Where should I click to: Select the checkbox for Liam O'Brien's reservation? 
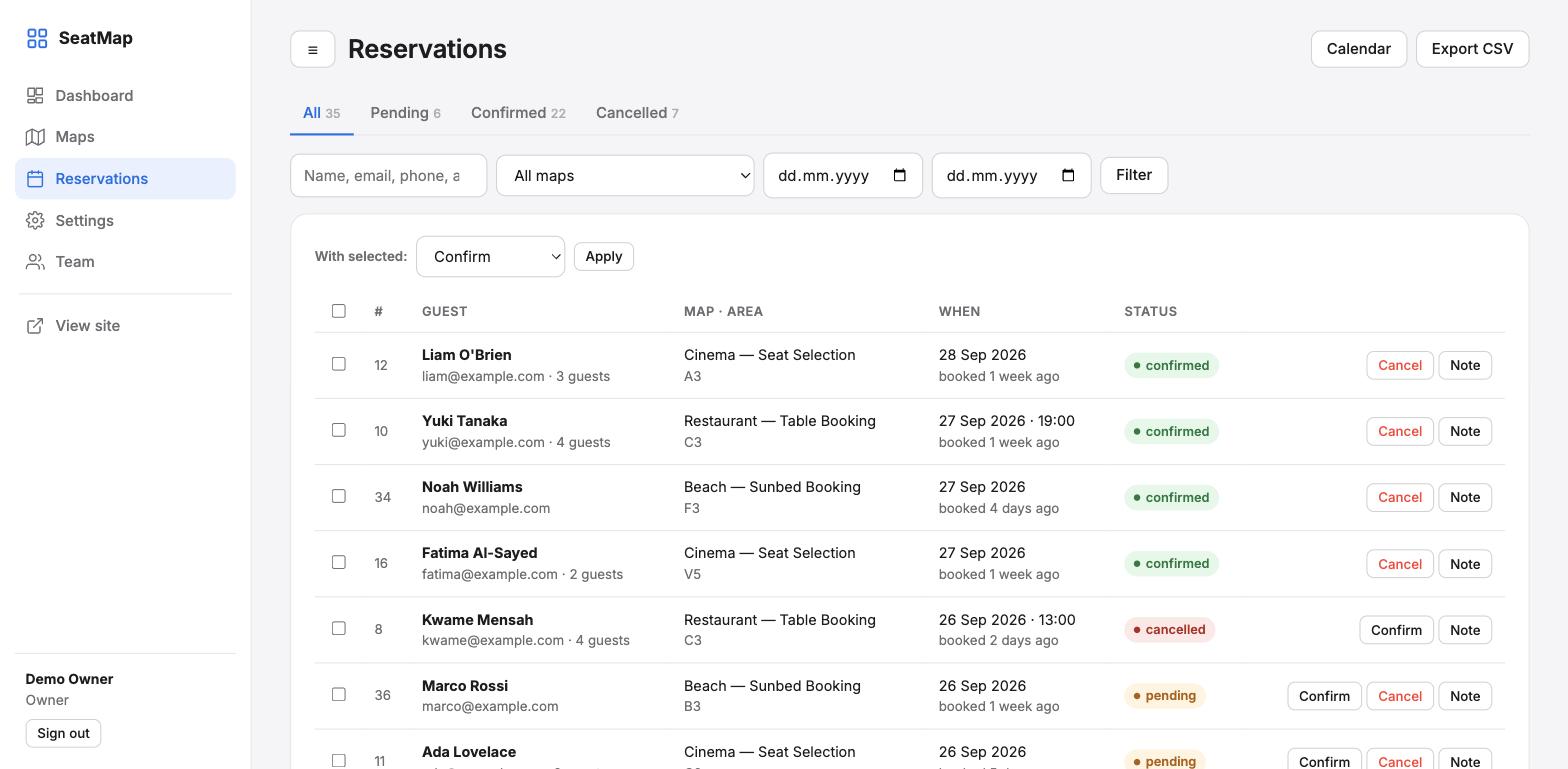click(339, 364)
